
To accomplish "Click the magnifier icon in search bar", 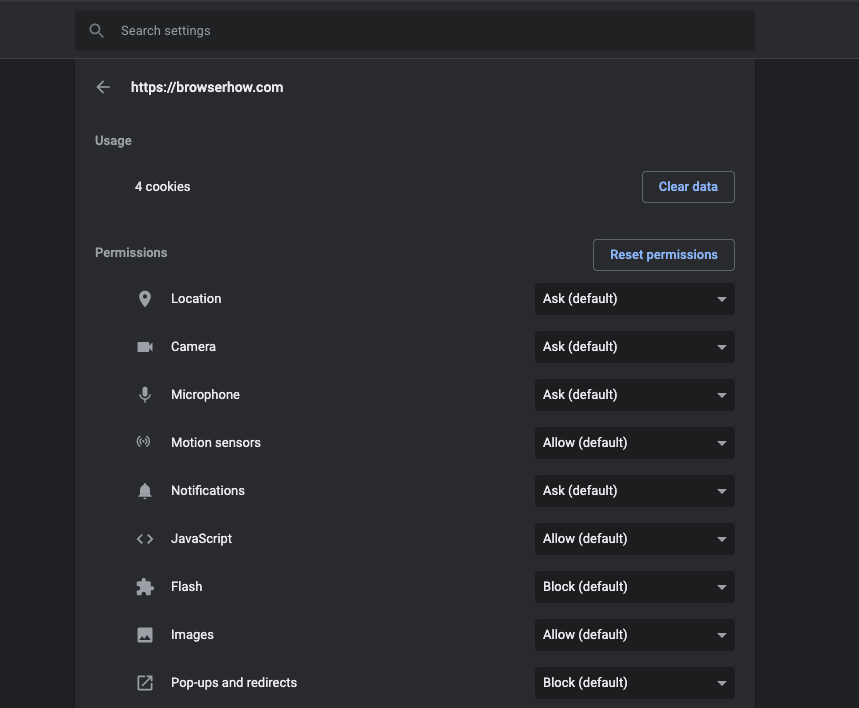I will point(97,31).
